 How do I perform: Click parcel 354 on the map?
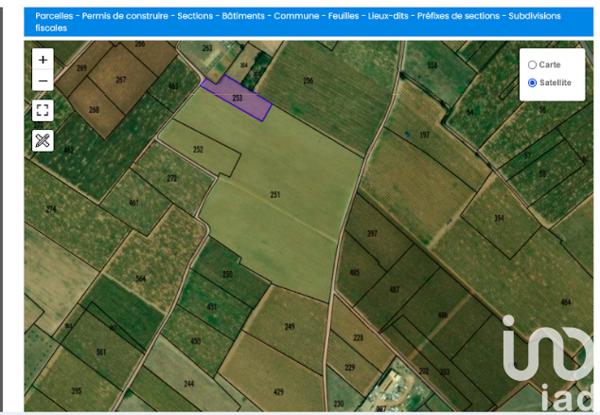500,220
